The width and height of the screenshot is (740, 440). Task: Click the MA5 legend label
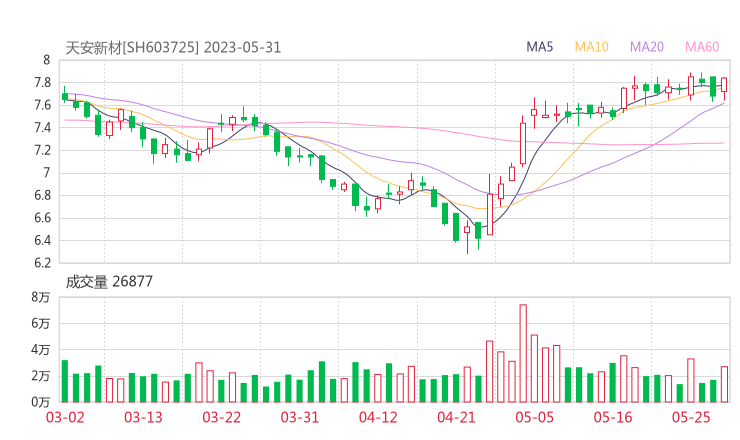539,47
